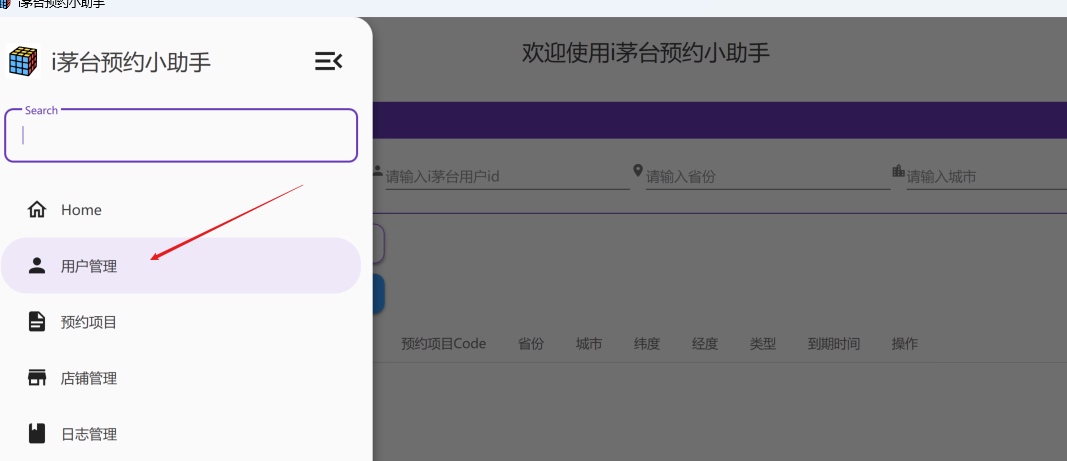Focus the Search input field
This screenshot has height=461, width=1067.
point(181,136)
